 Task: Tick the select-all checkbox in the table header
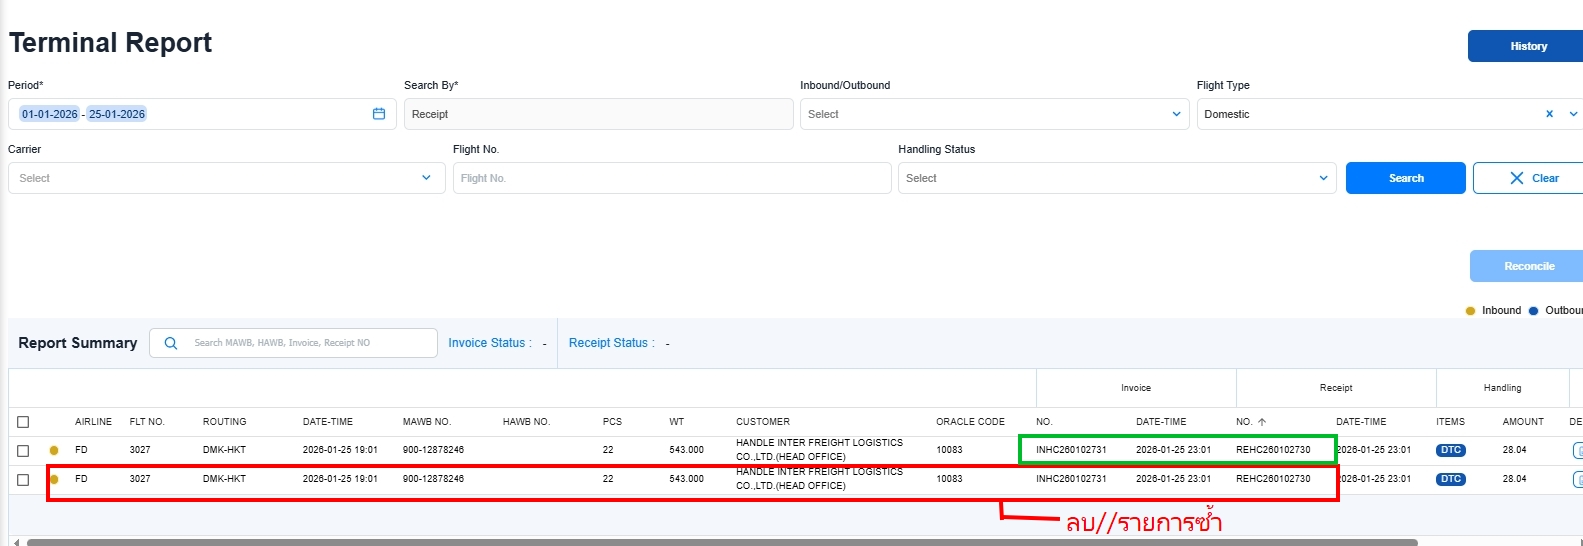click(x=23, y=422)
